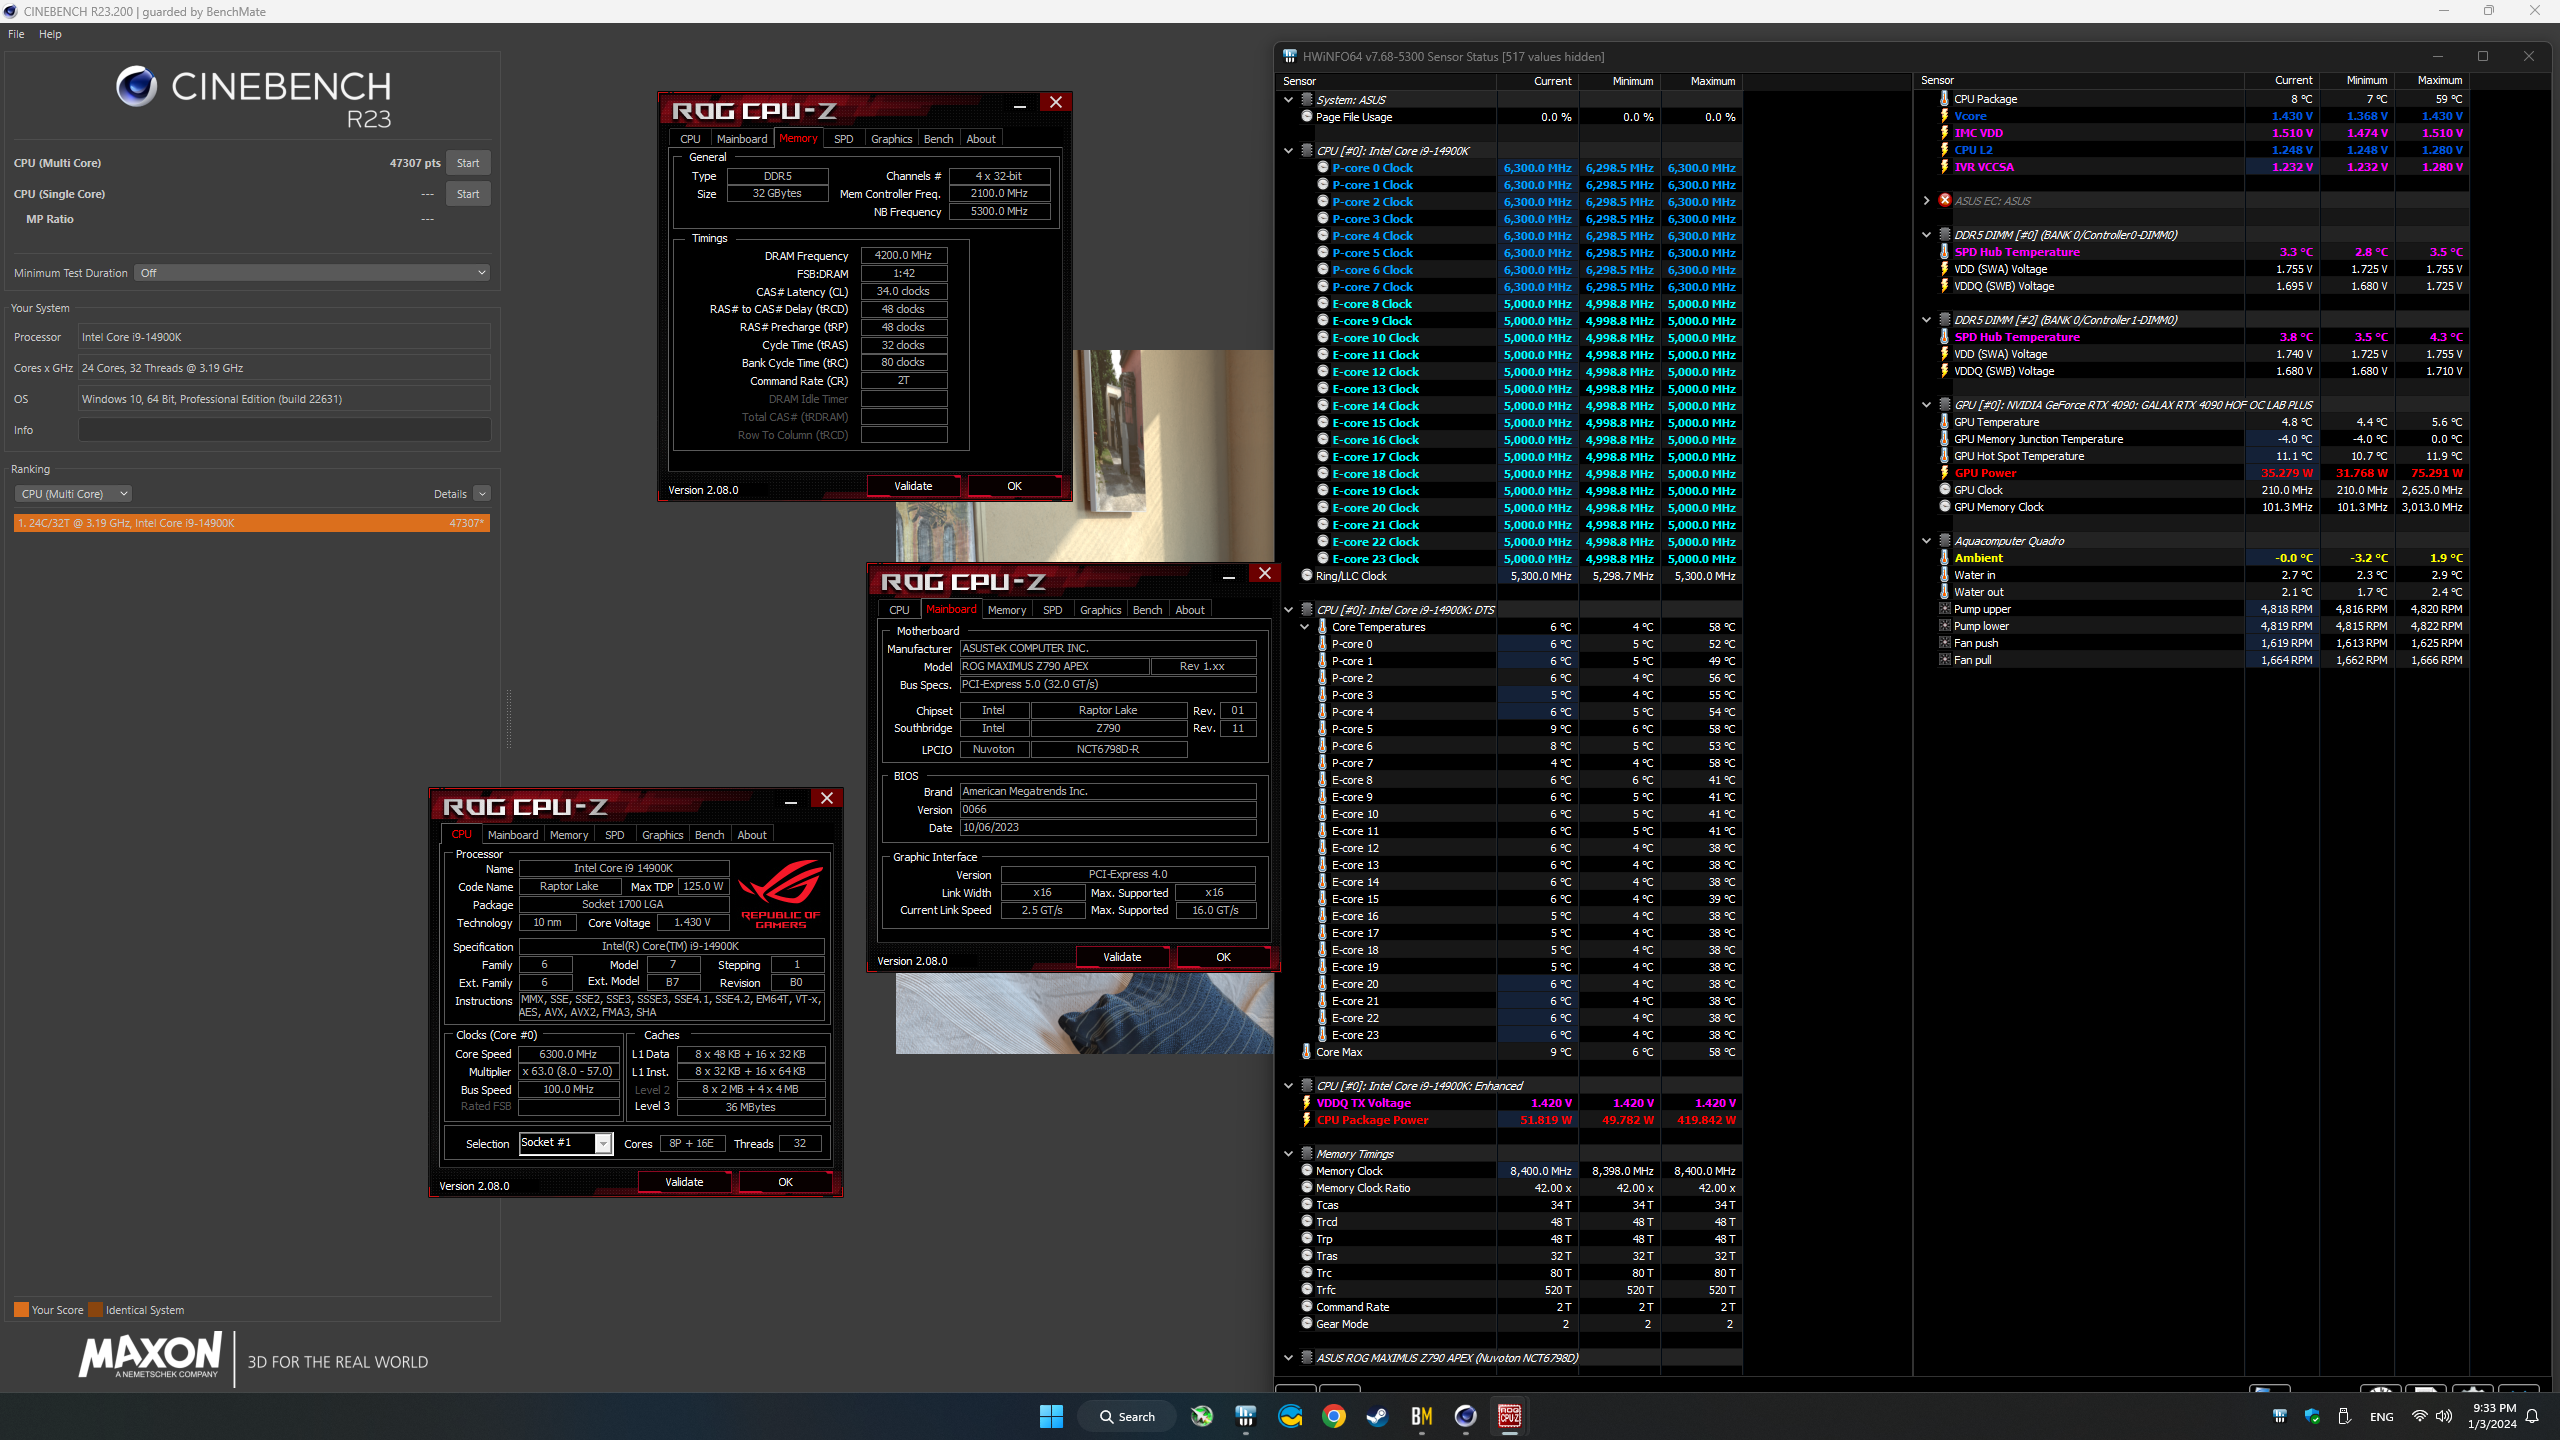The height and width of the screenshot is (1440, 2560).
Task: Collapse the Aquacomputer Quadro sensor group
Action: (x=1926, y=541)
